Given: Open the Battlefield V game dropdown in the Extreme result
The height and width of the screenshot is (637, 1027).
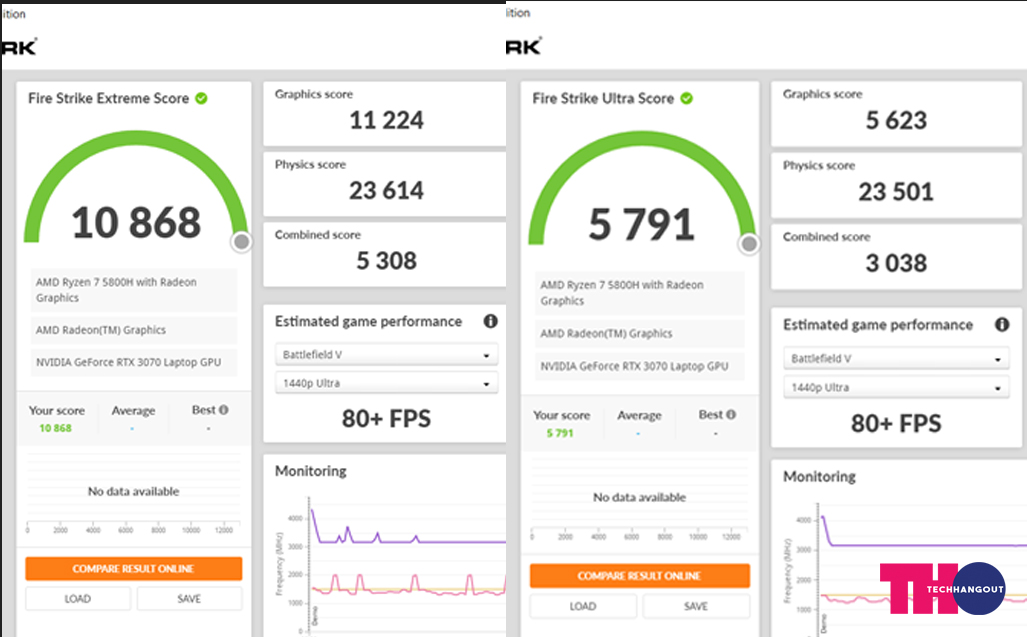Looking at the screenshot, I should click(386, 355).
